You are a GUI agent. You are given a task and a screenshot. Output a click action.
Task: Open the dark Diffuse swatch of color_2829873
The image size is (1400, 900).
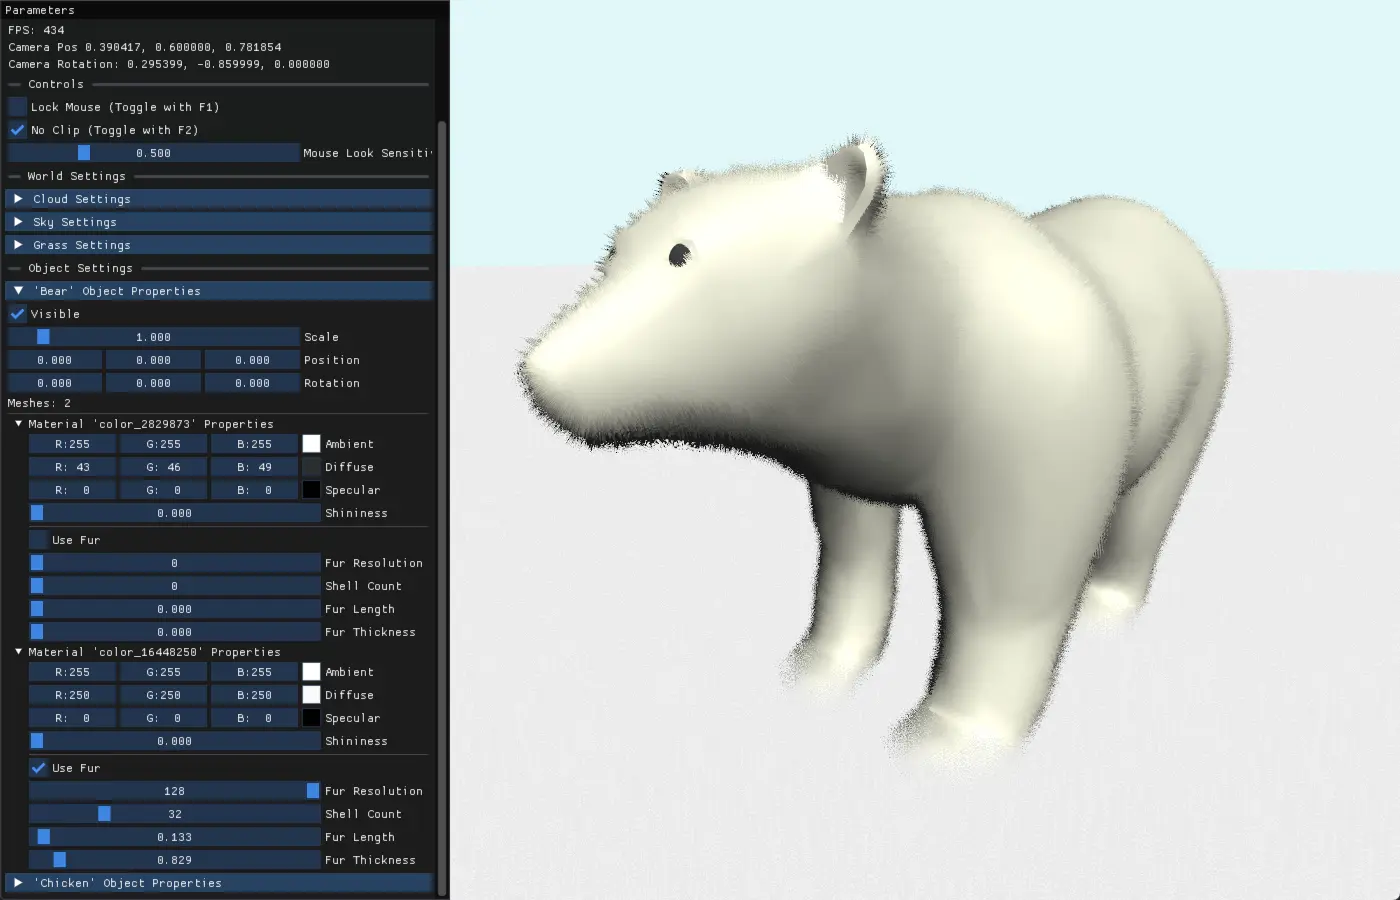311,467
